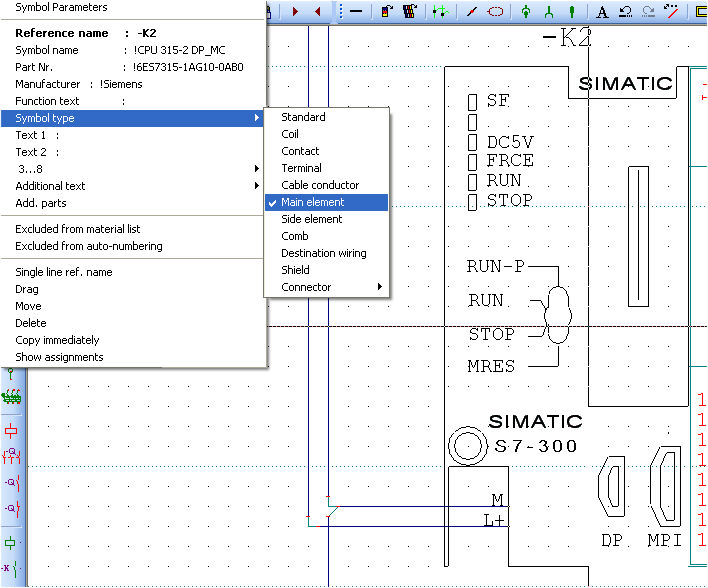This screenshot has height=588, width=708.
Task: Select the -K contact symbol icon
Action: 11,568
